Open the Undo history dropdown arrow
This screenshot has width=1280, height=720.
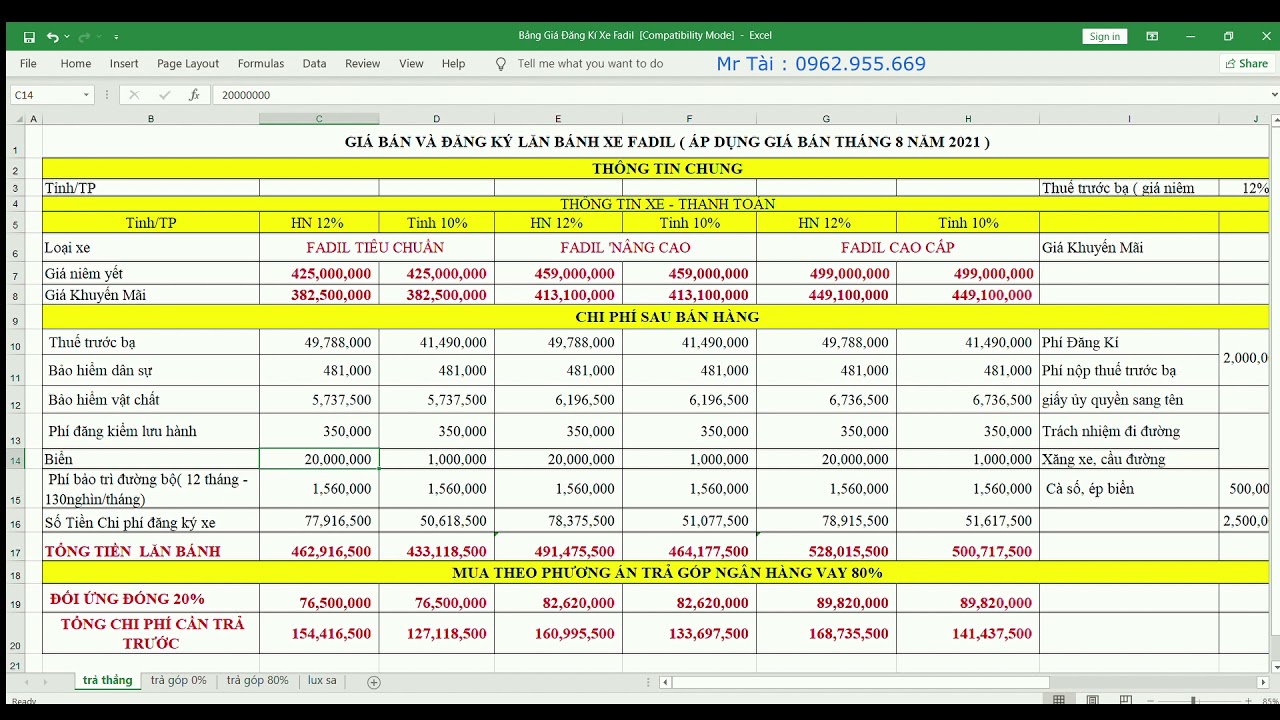coord(67,37)
